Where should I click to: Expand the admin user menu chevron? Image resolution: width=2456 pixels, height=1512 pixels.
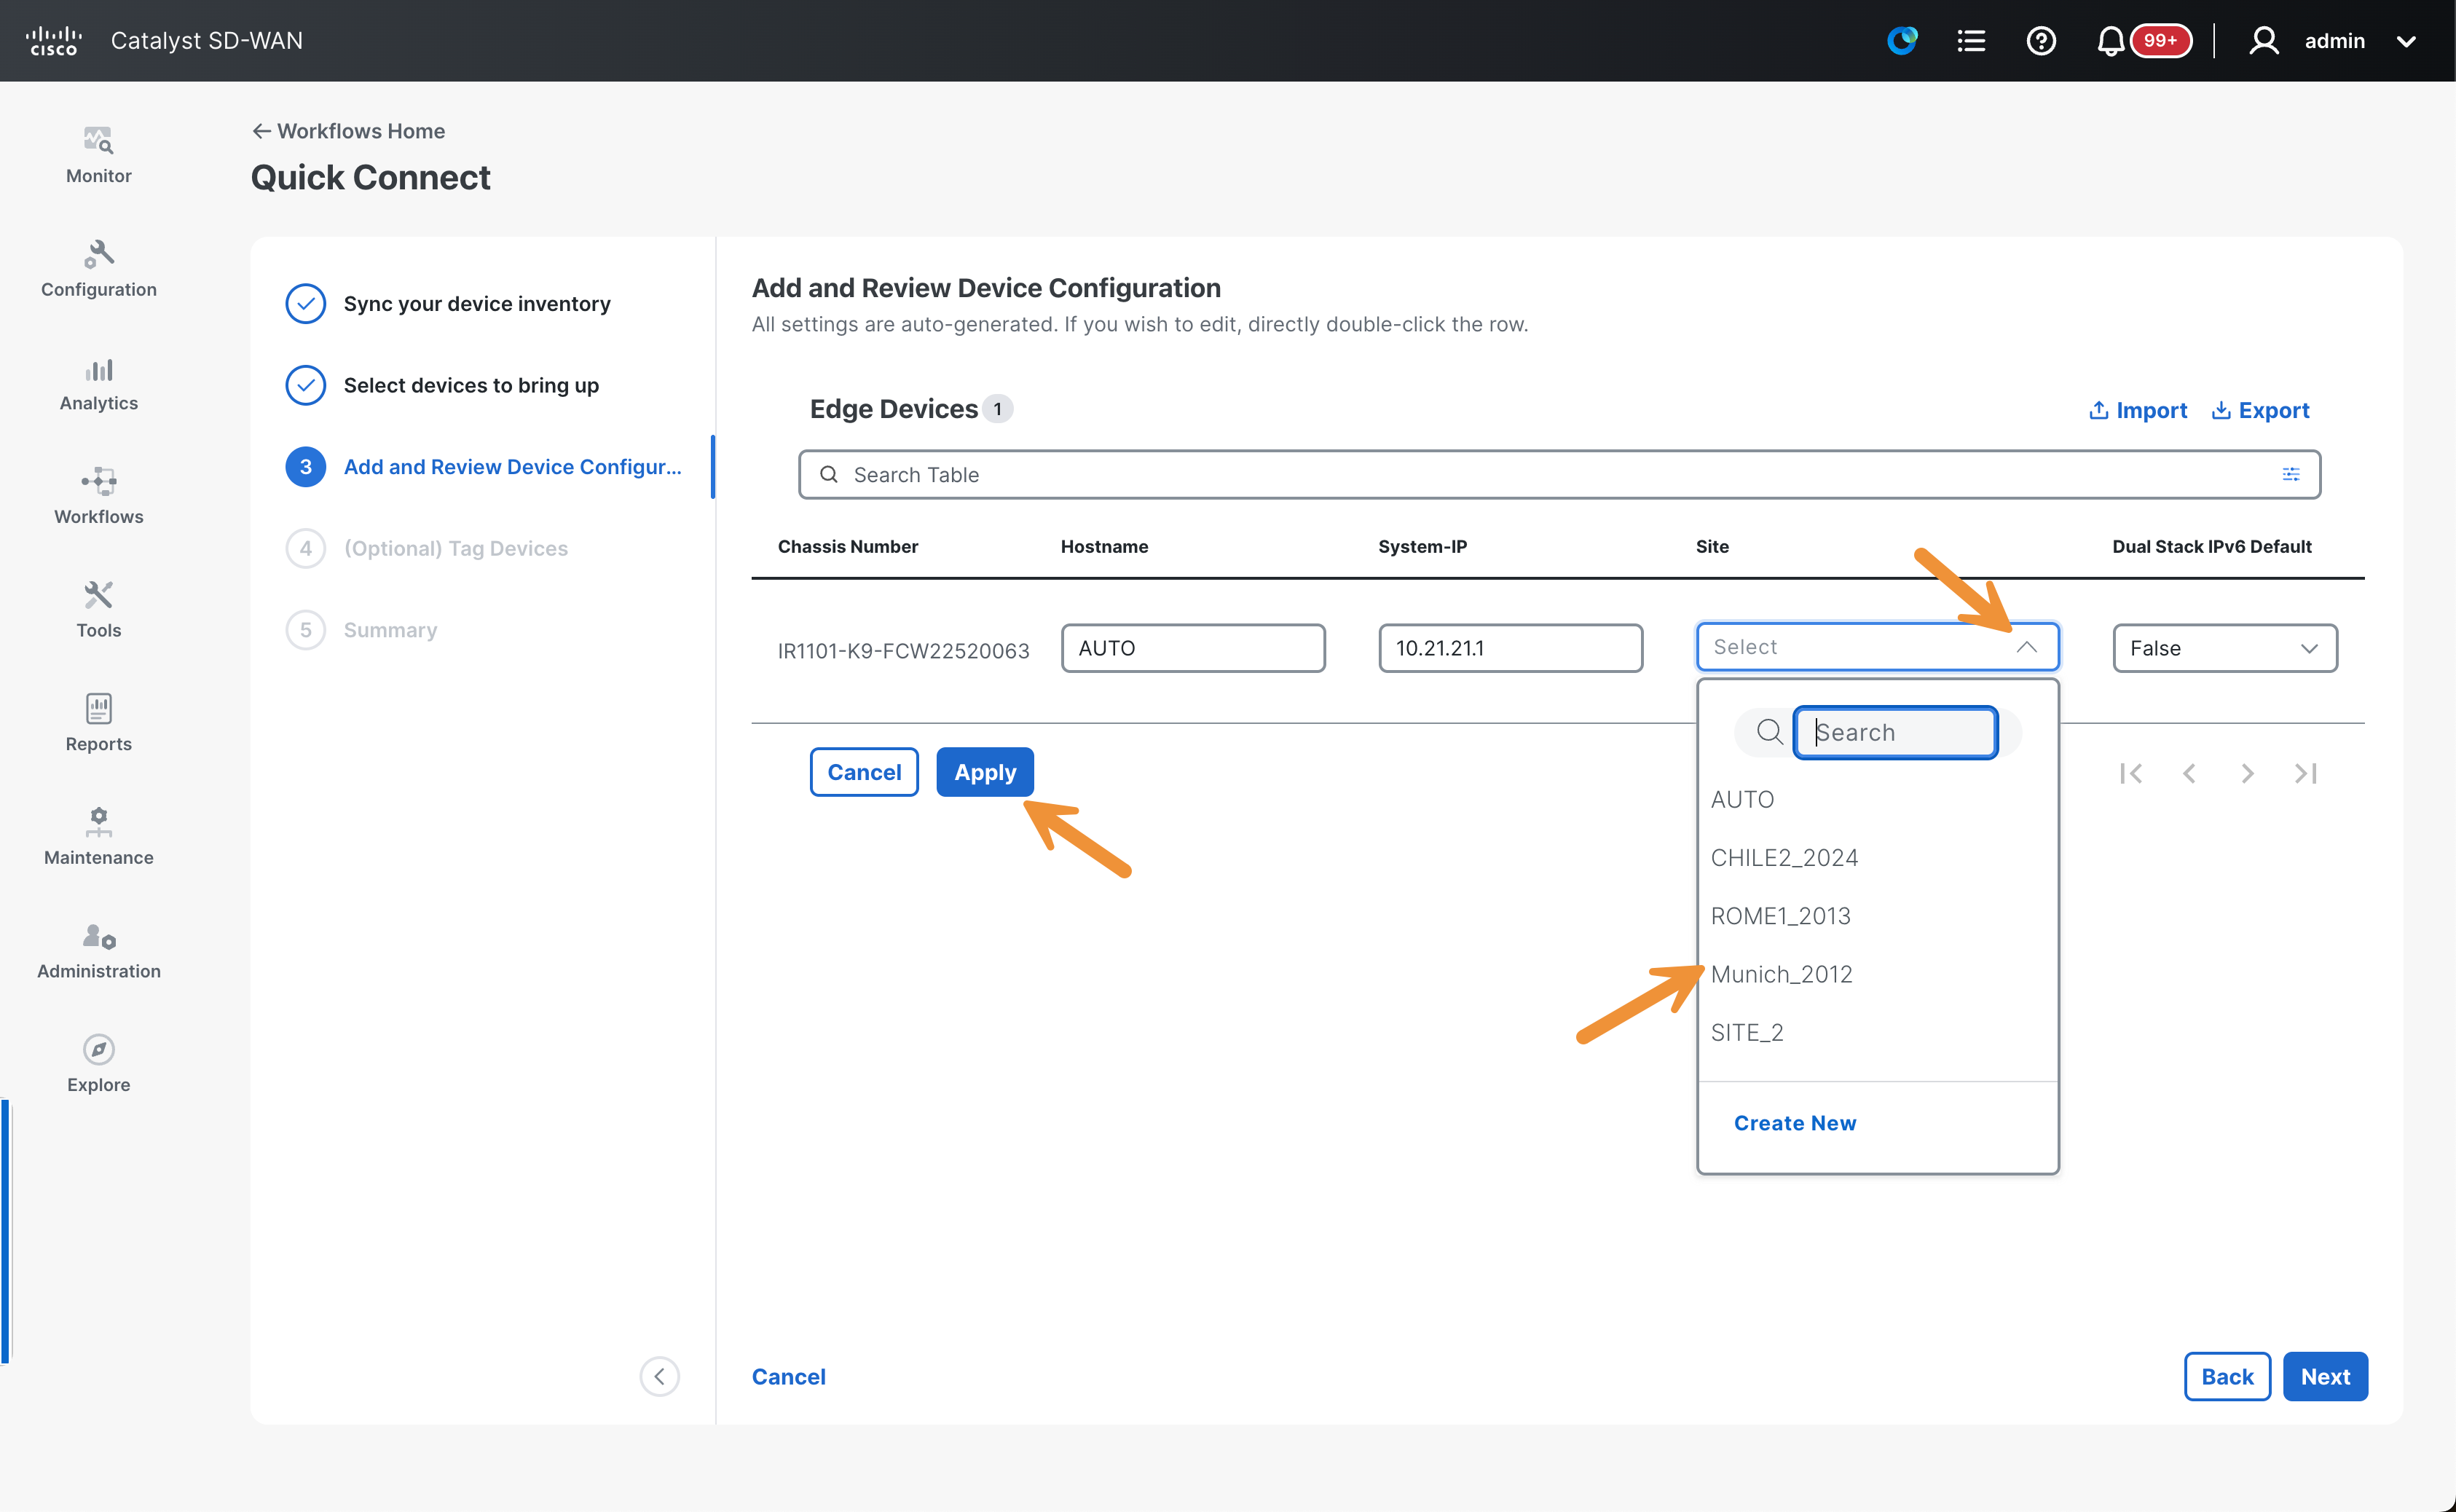pos(2406,42)
